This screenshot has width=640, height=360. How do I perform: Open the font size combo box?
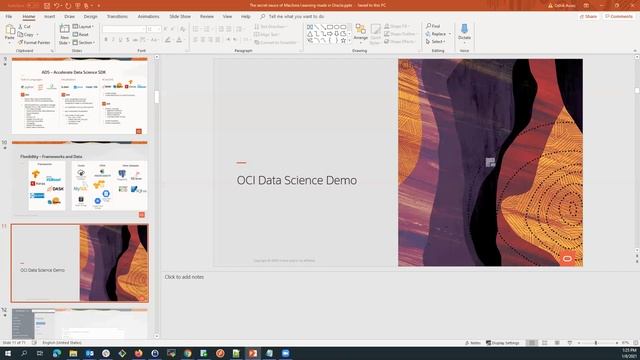click(x=153, y=29)
